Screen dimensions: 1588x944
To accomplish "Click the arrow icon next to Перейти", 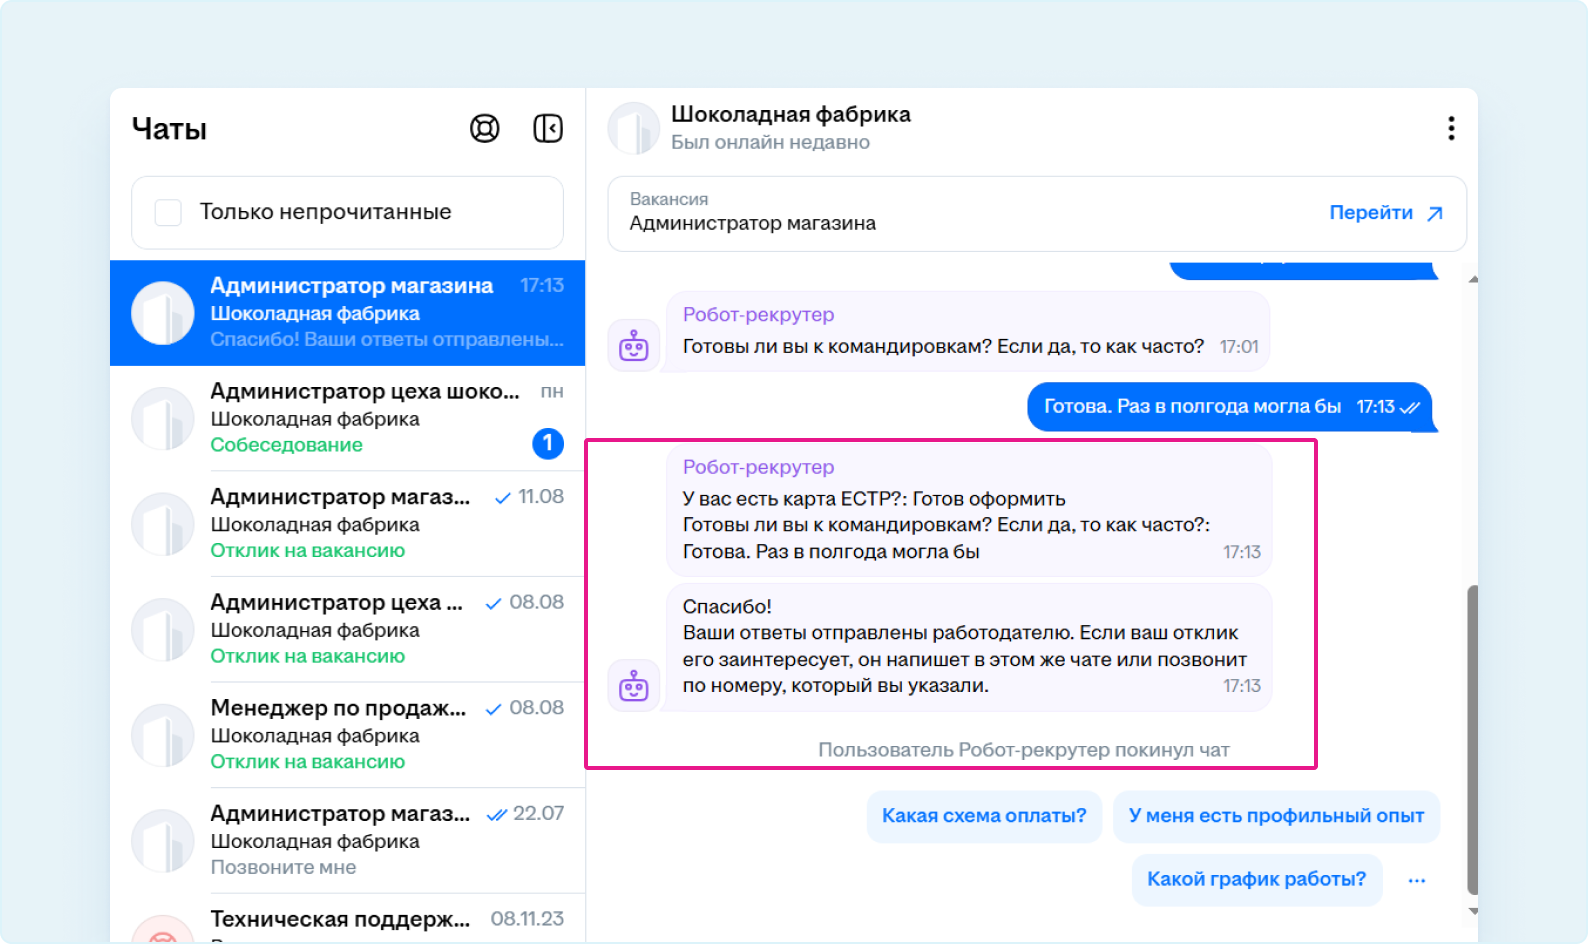I will point(1435,213).
